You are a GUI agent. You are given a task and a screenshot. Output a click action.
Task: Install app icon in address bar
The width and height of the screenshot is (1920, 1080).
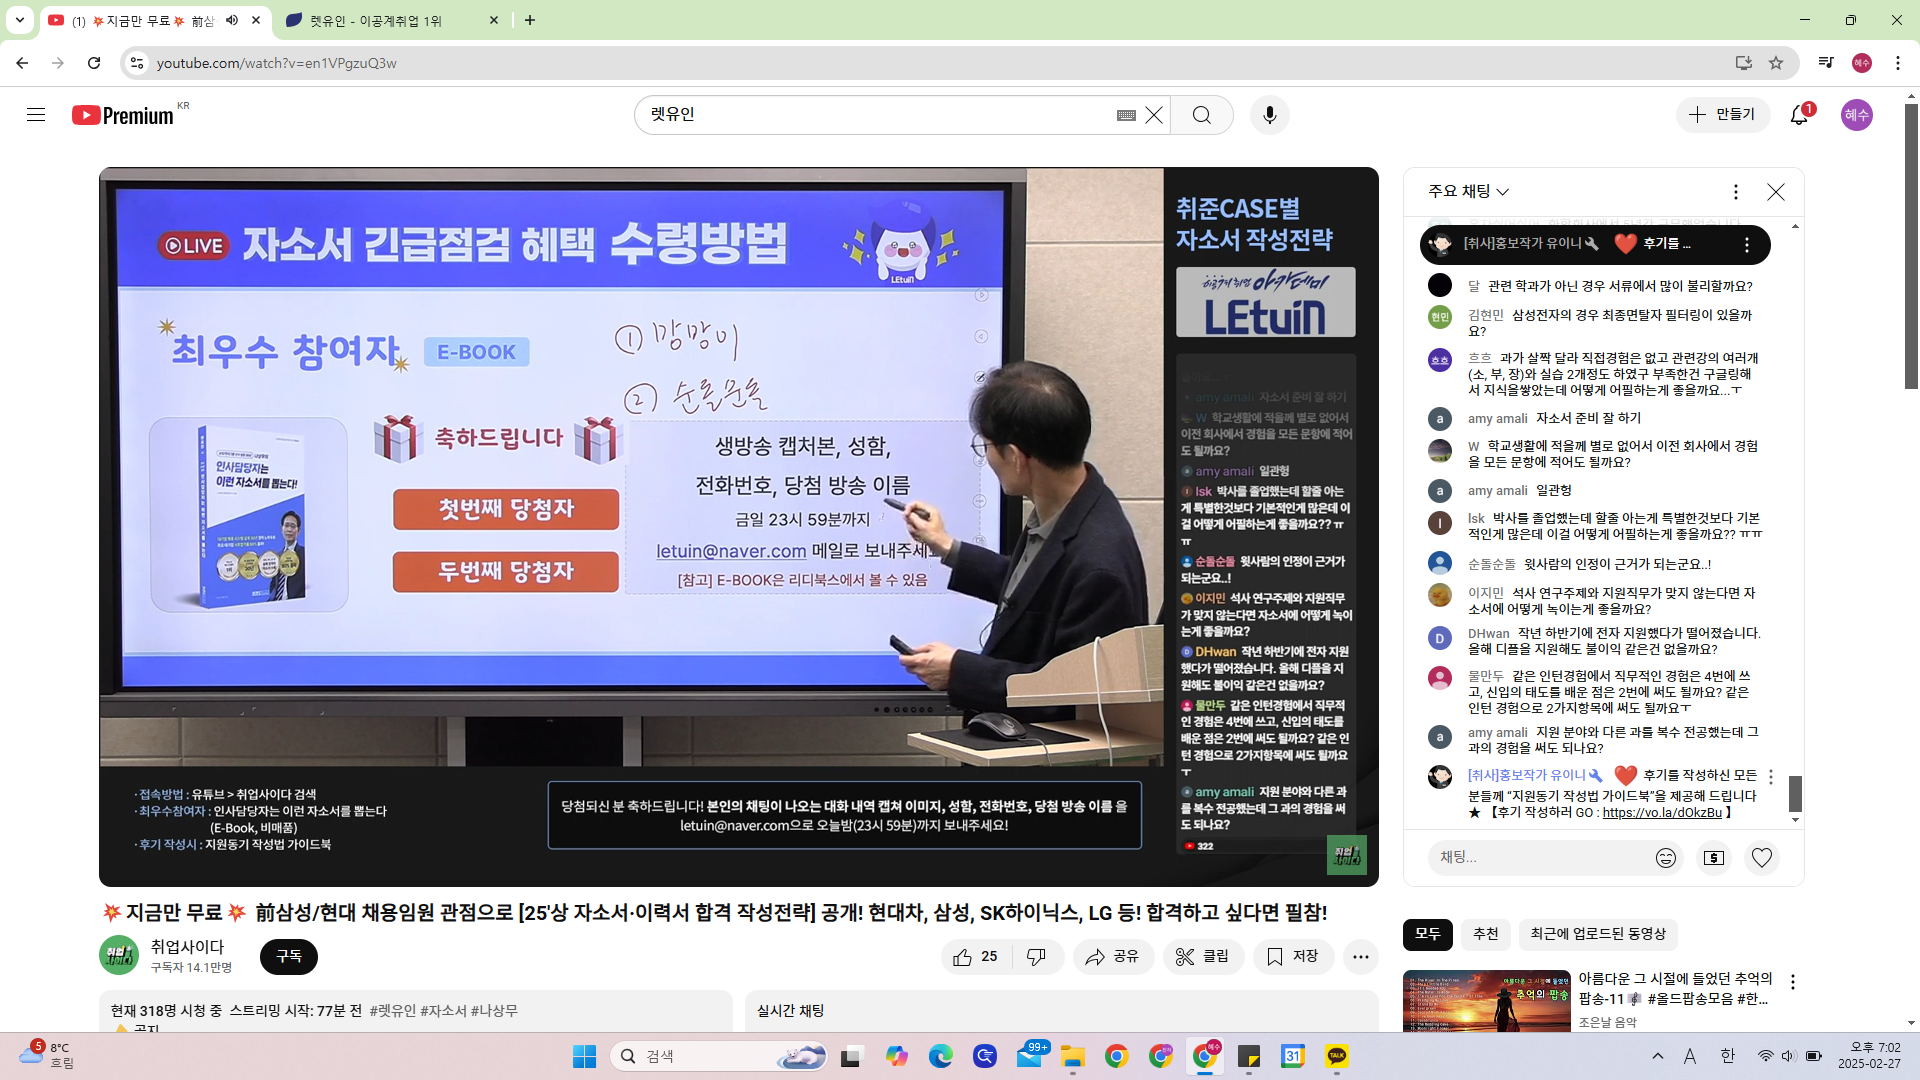pos(1744,63)
